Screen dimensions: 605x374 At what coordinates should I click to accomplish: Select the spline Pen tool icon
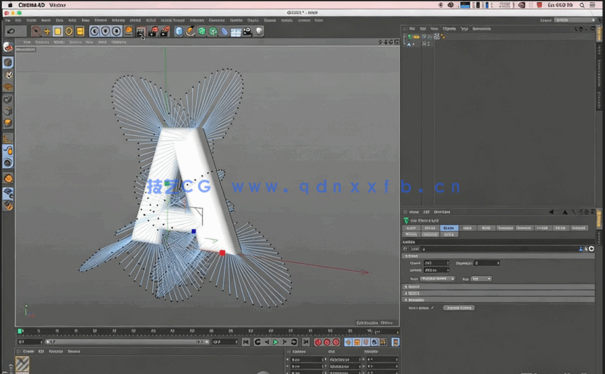(x=190, y=31)
